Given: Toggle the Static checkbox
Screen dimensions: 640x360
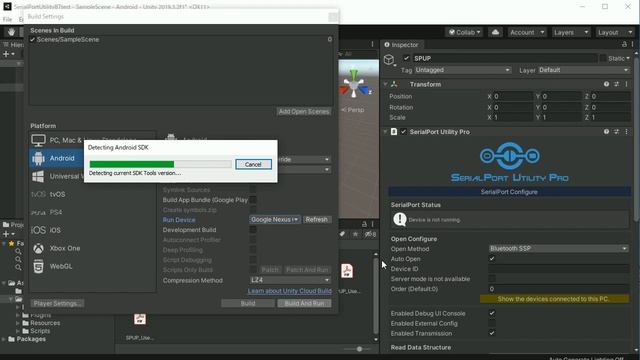Looking at the screenshot, I should point(602,58).
